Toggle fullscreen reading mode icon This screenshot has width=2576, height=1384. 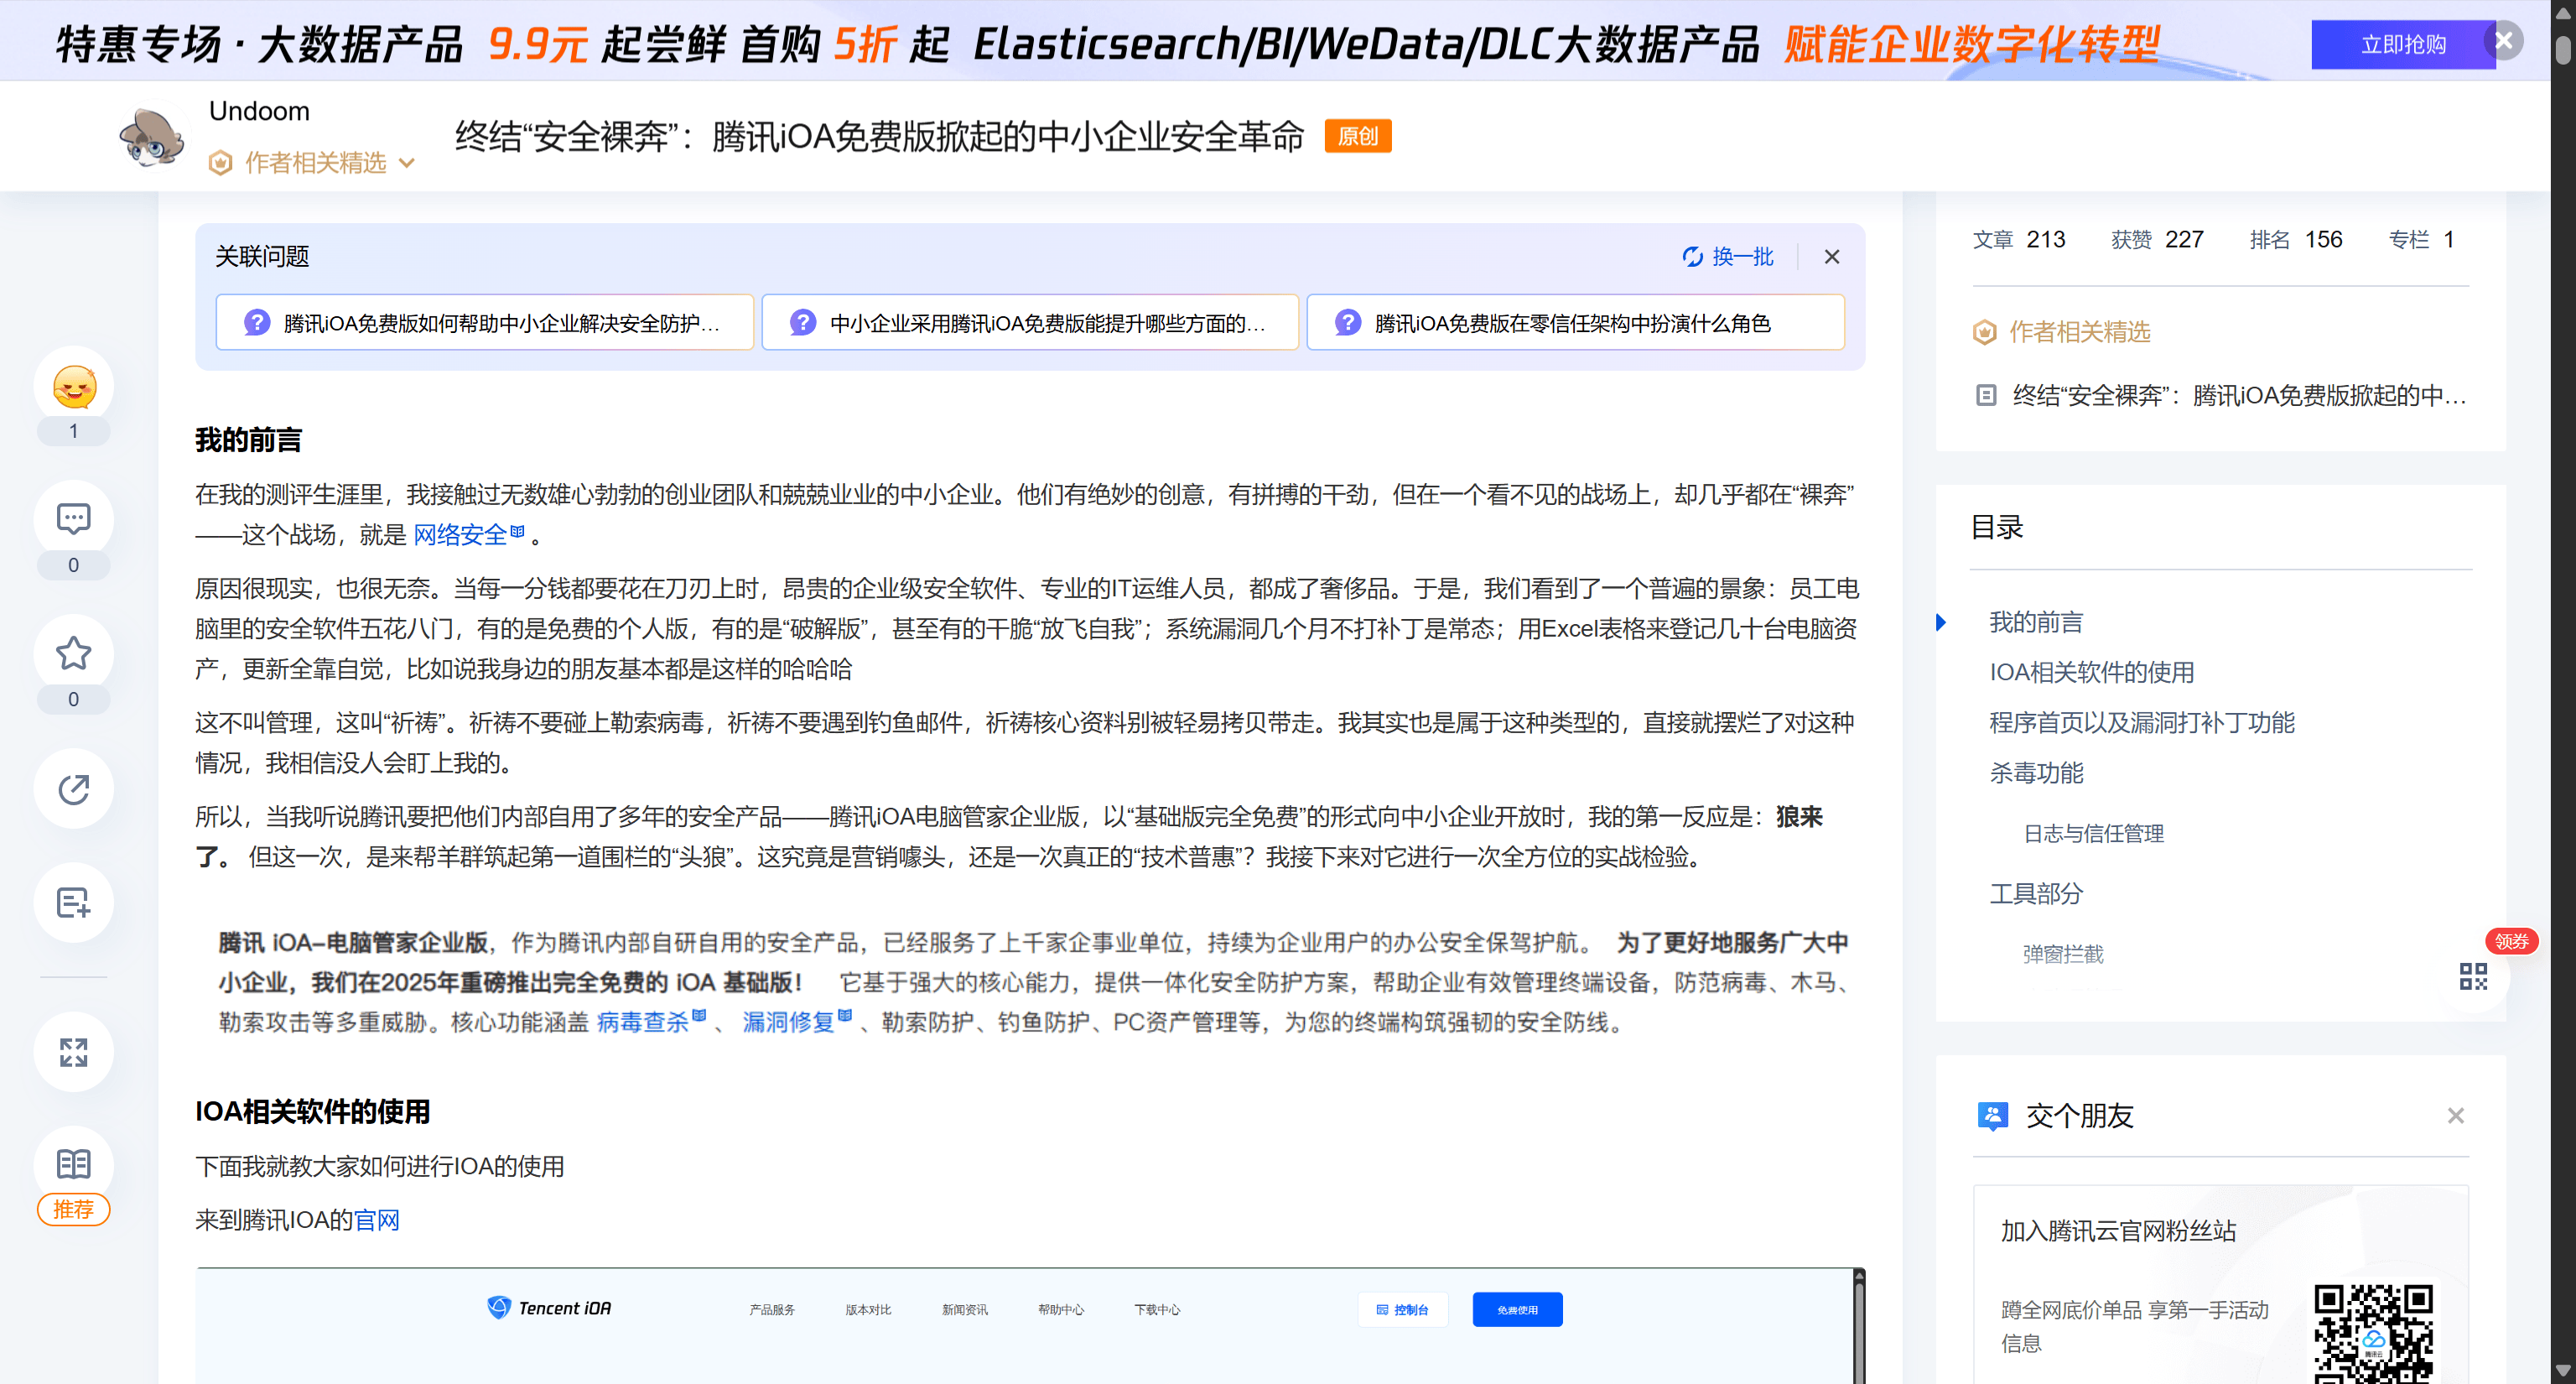point(74,1052)
